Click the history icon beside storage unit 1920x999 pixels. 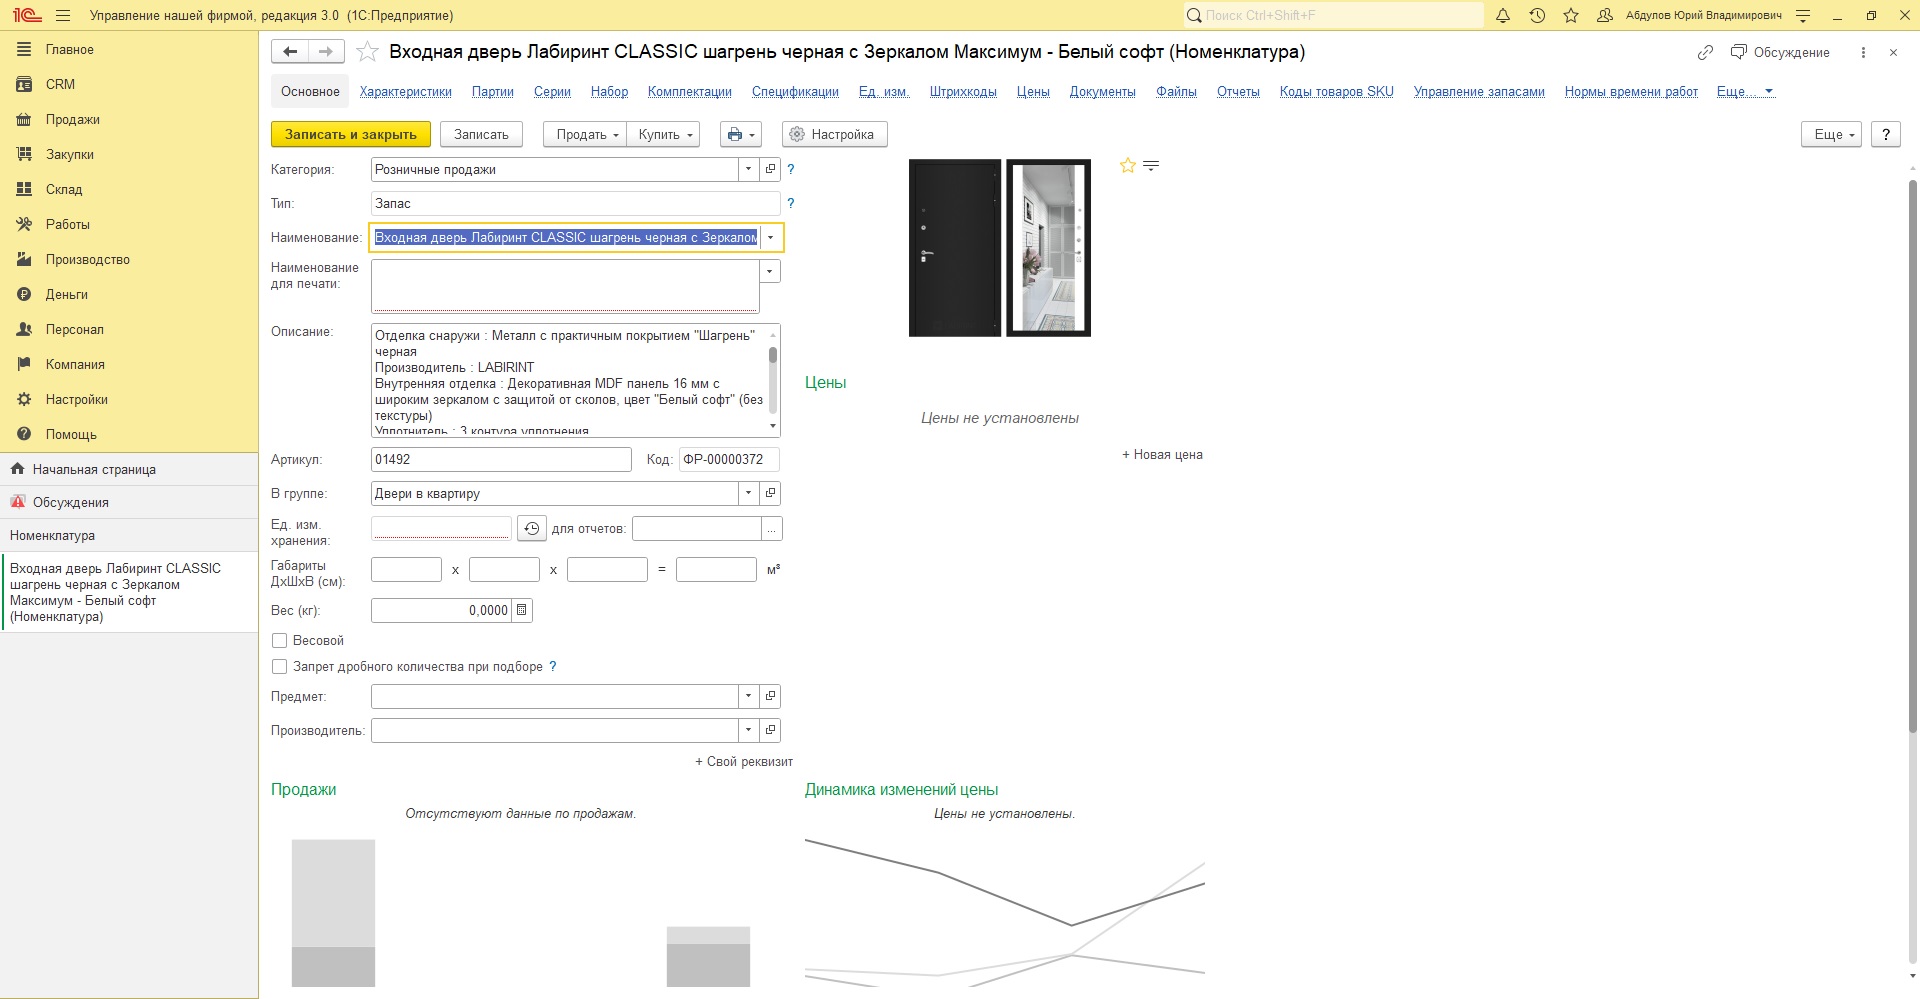(x=531, y=529)
